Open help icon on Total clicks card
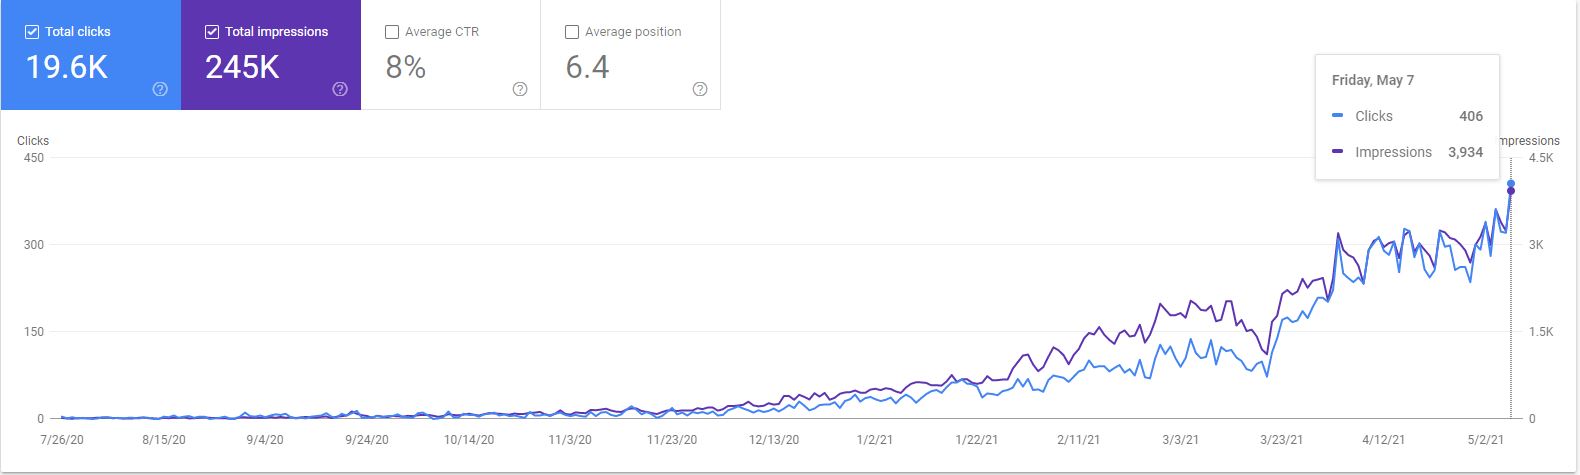This screenshot has width=1580, height=475. coord(160,89)
